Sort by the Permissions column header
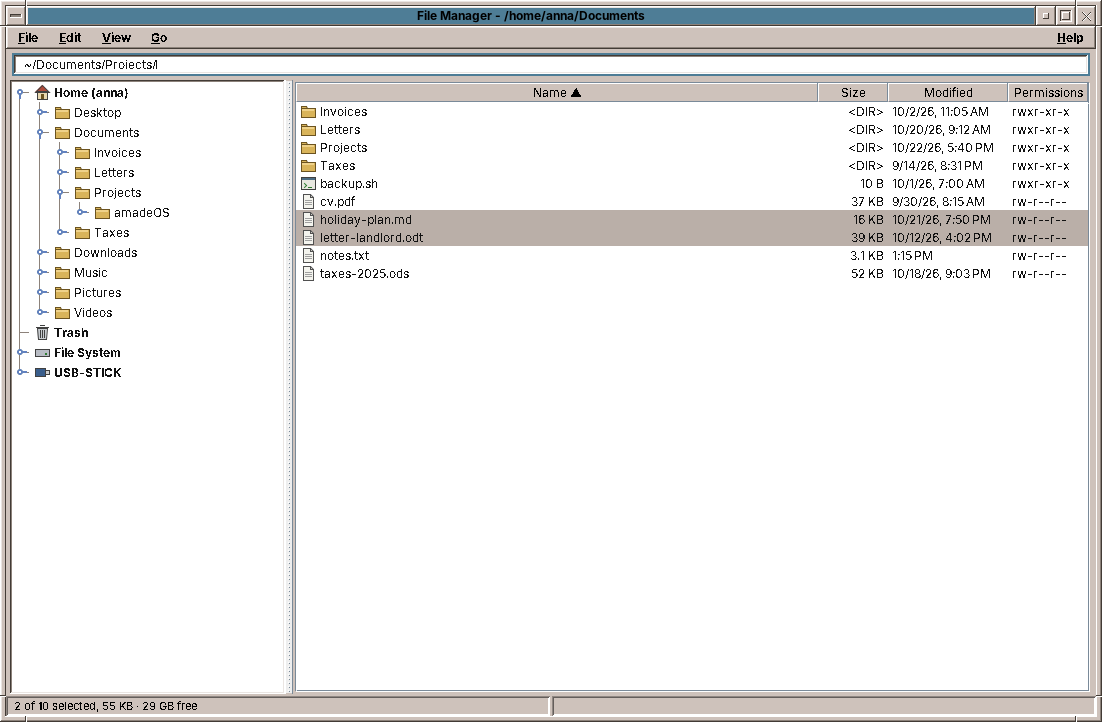The image size is (1102, 722). click(x=1048, y=93)
